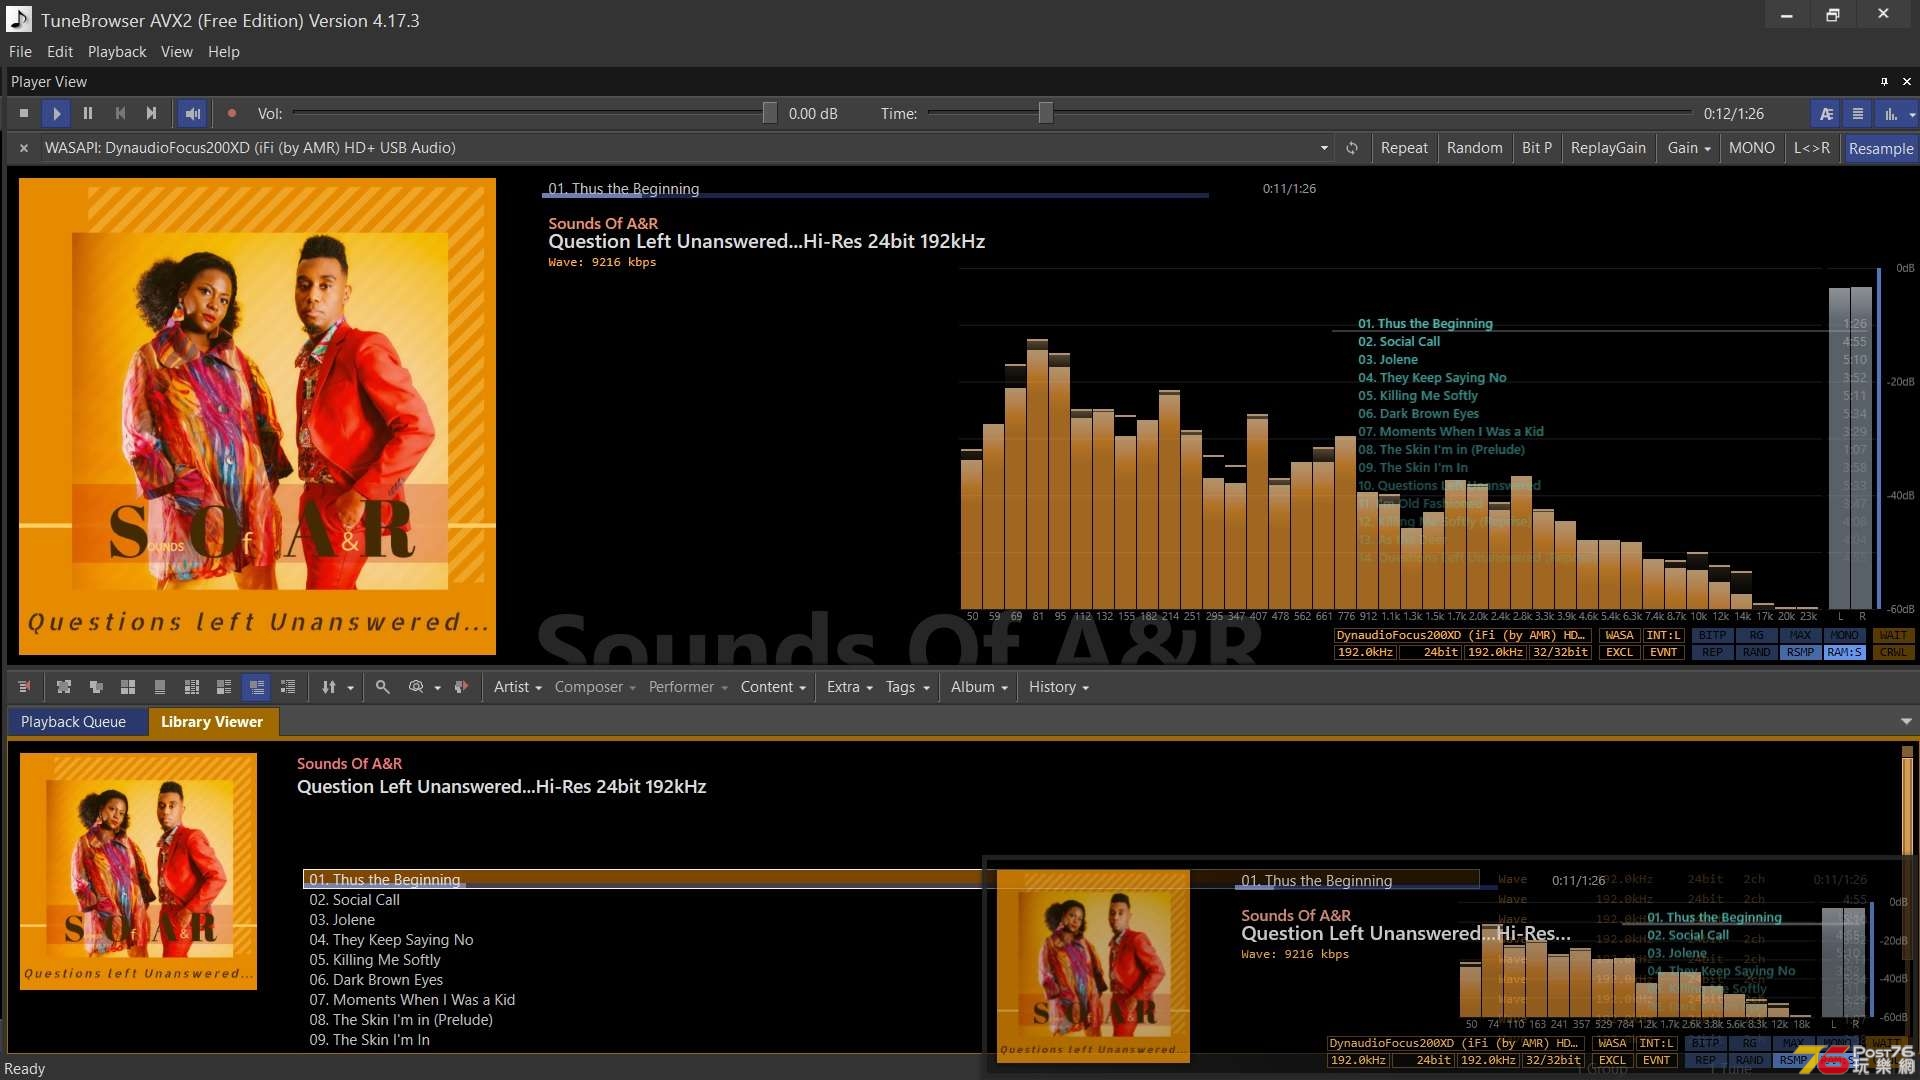Select the indented list view icon
The width and height of the screenshot is (1920, 1080).
click(288, 687)
